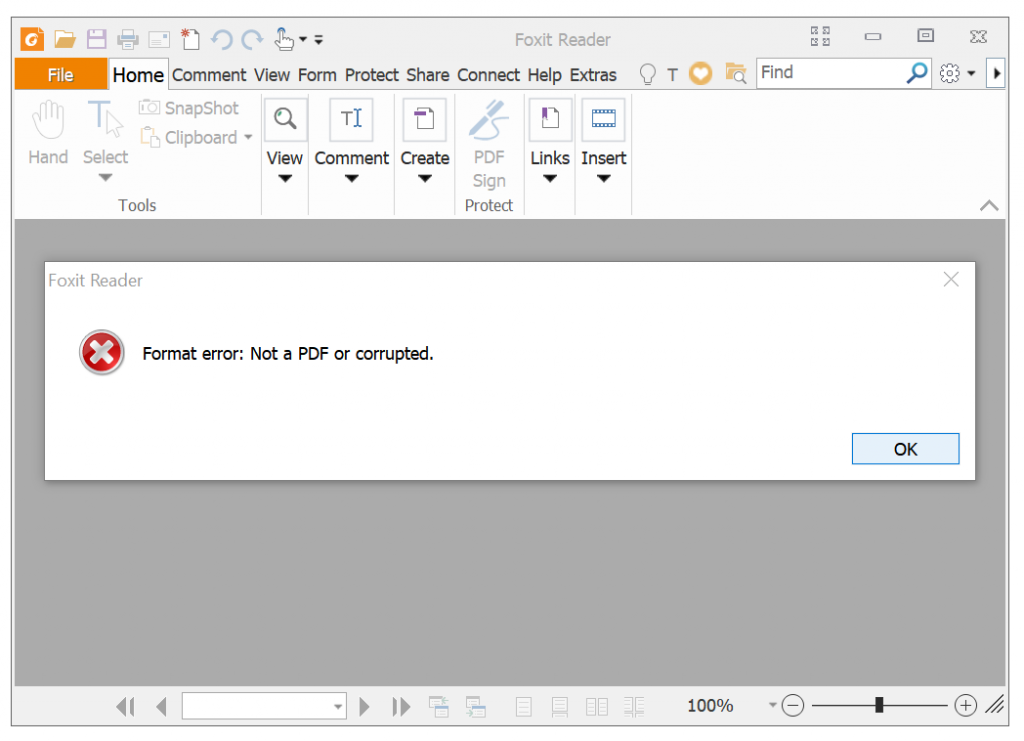Print using the printer icon
This screenshot has width=1024, height=741.
128,40
